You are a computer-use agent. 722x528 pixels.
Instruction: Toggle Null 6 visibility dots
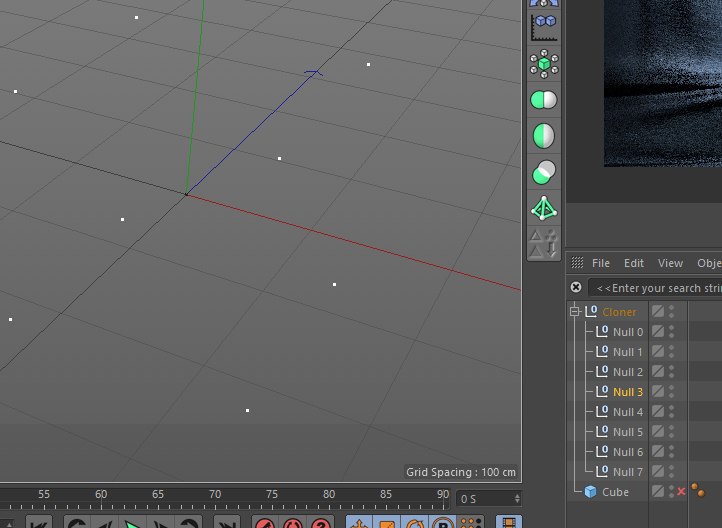[671, 452]
